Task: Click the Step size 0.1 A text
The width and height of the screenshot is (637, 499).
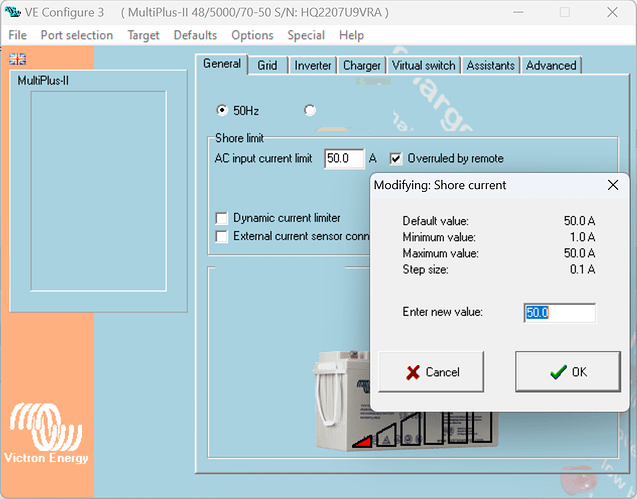Action: pos(583,269)
